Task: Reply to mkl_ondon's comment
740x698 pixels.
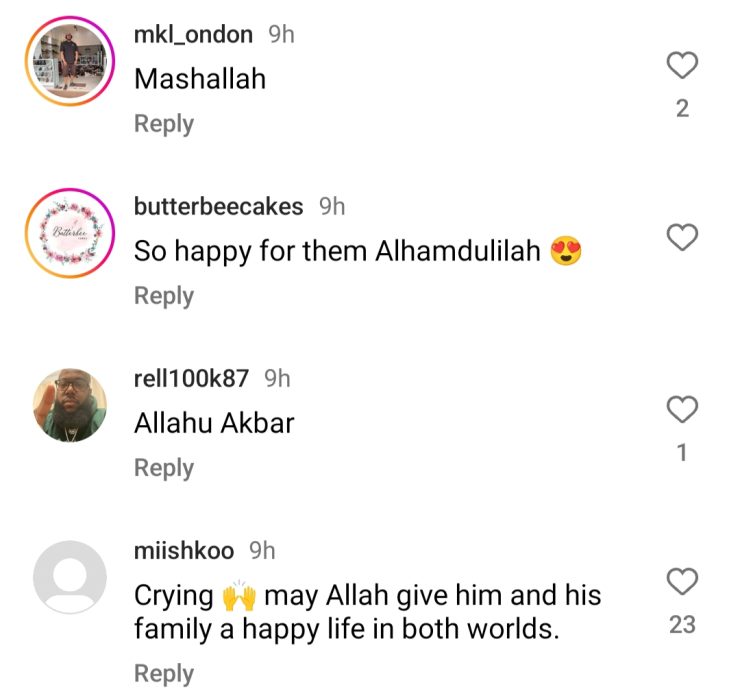Action: point(164,124)
